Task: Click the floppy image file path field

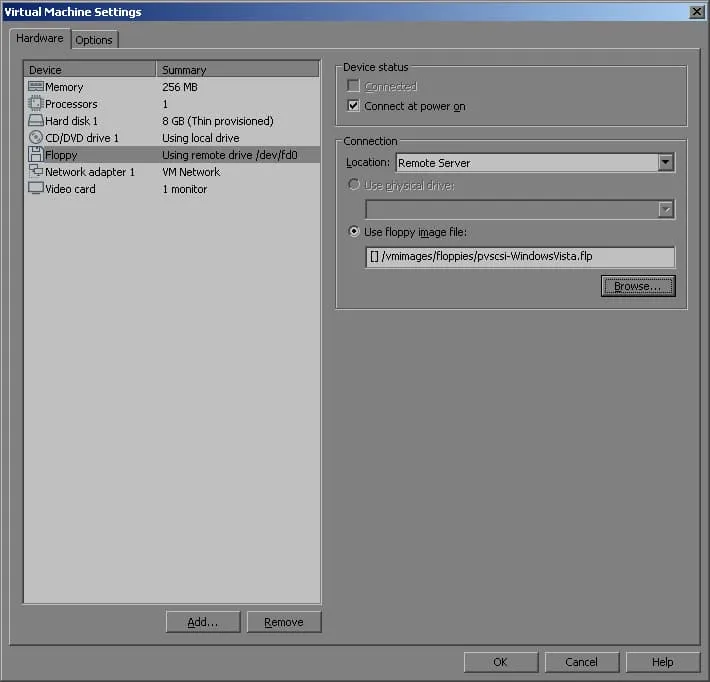Action: [520, 257]
